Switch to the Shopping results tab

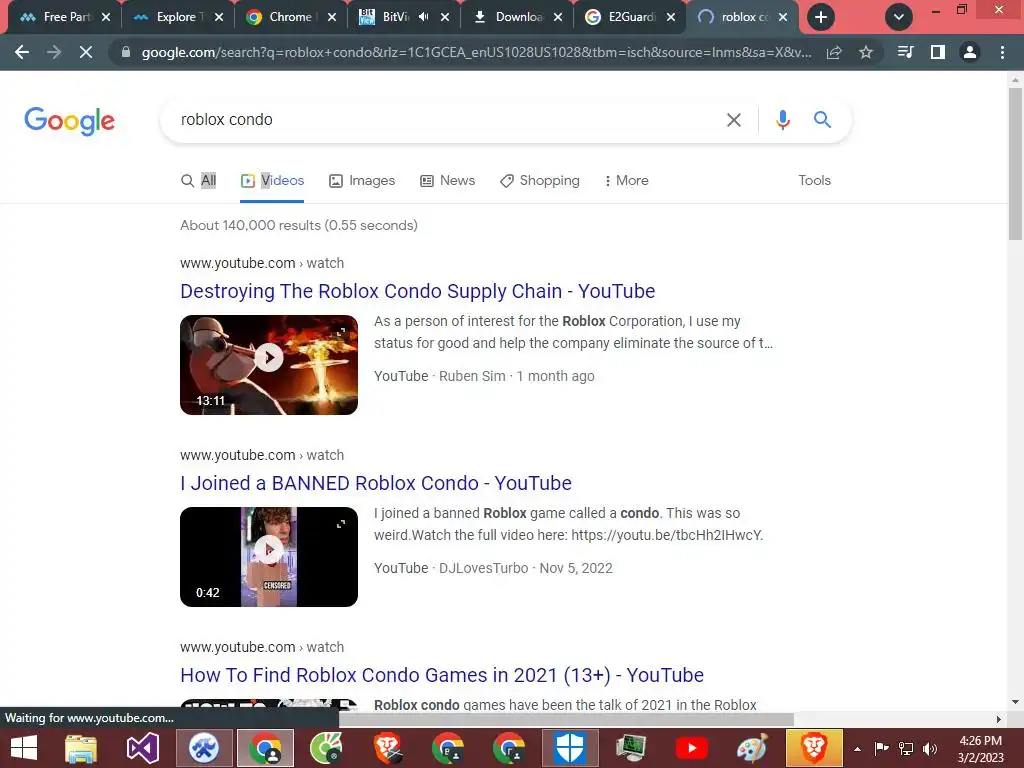coord(539,181)
